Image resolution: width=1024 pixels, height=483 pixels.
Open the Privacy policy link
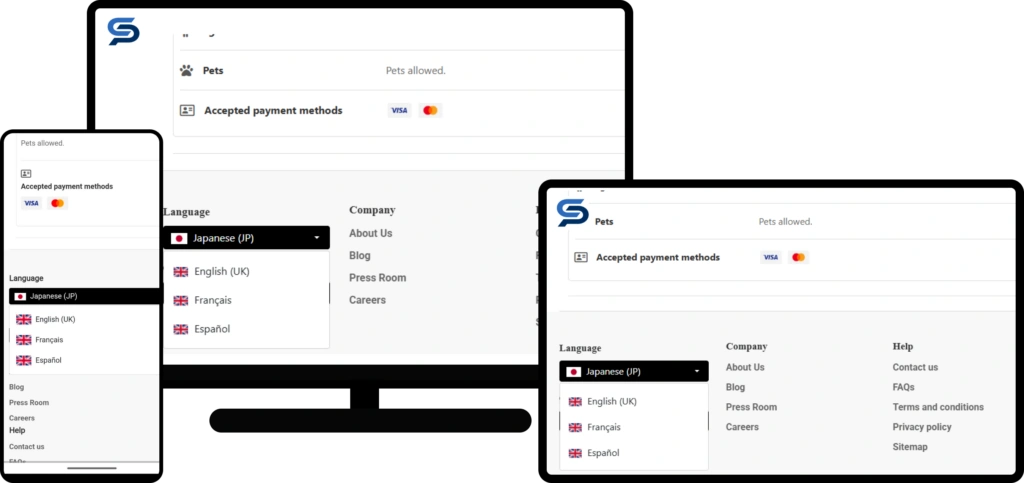click(921, 427)
